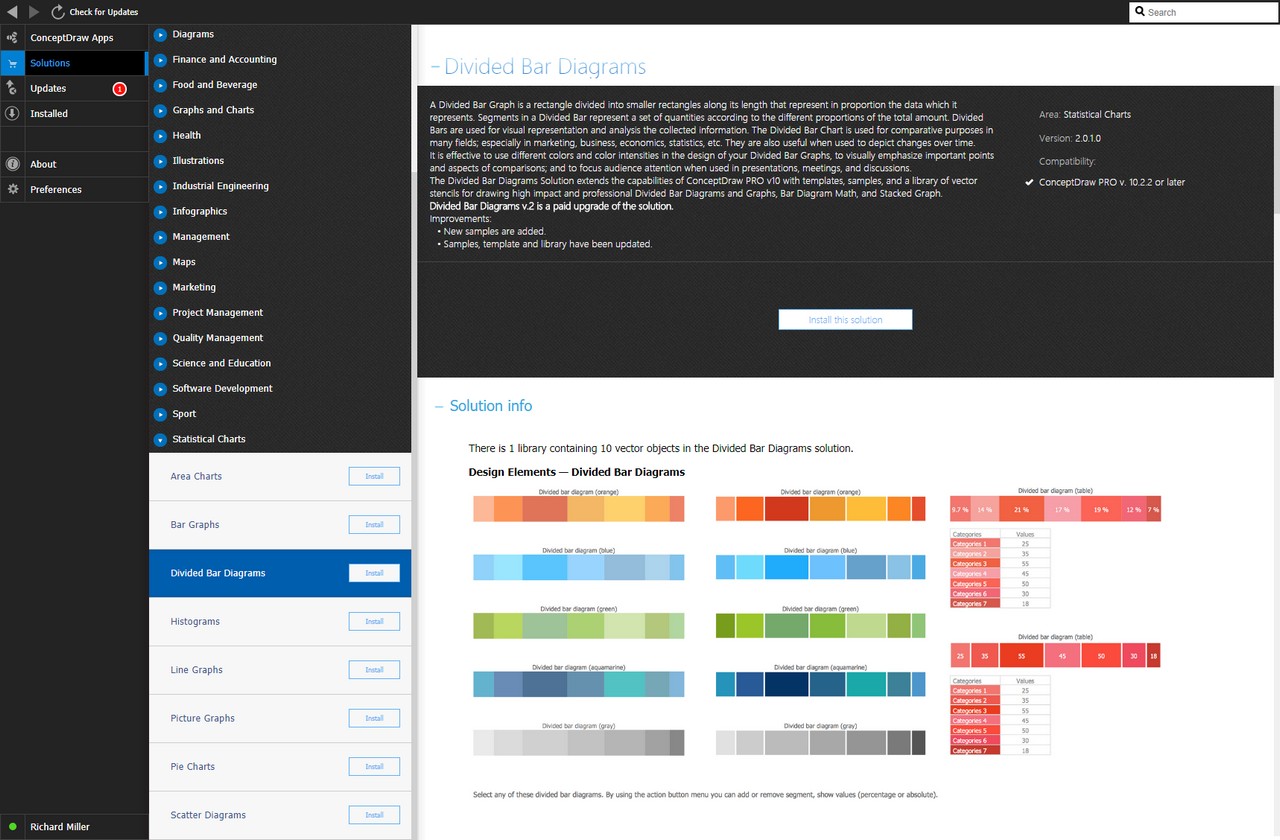Click the Installed download icon
The image size is (1280, 840).
pyautogui.click(x=12, y=114)
